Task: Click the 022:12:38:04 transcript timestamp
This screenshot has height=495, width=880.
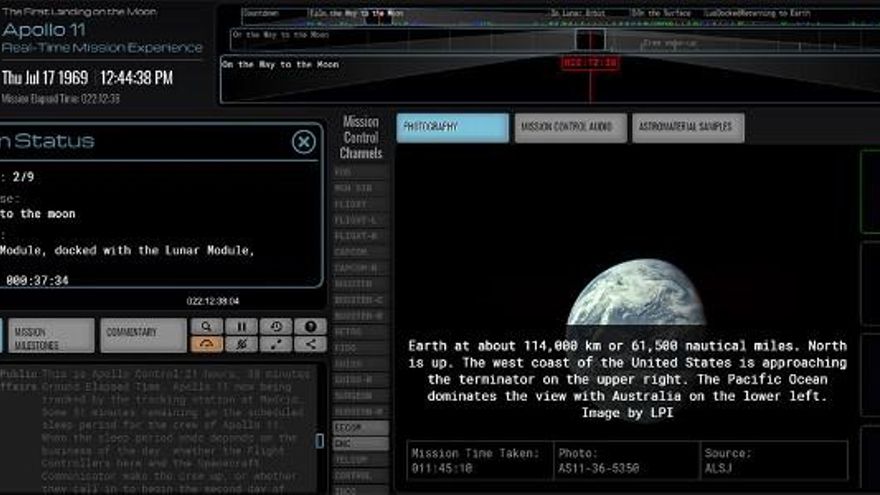Action: [213, 301]
